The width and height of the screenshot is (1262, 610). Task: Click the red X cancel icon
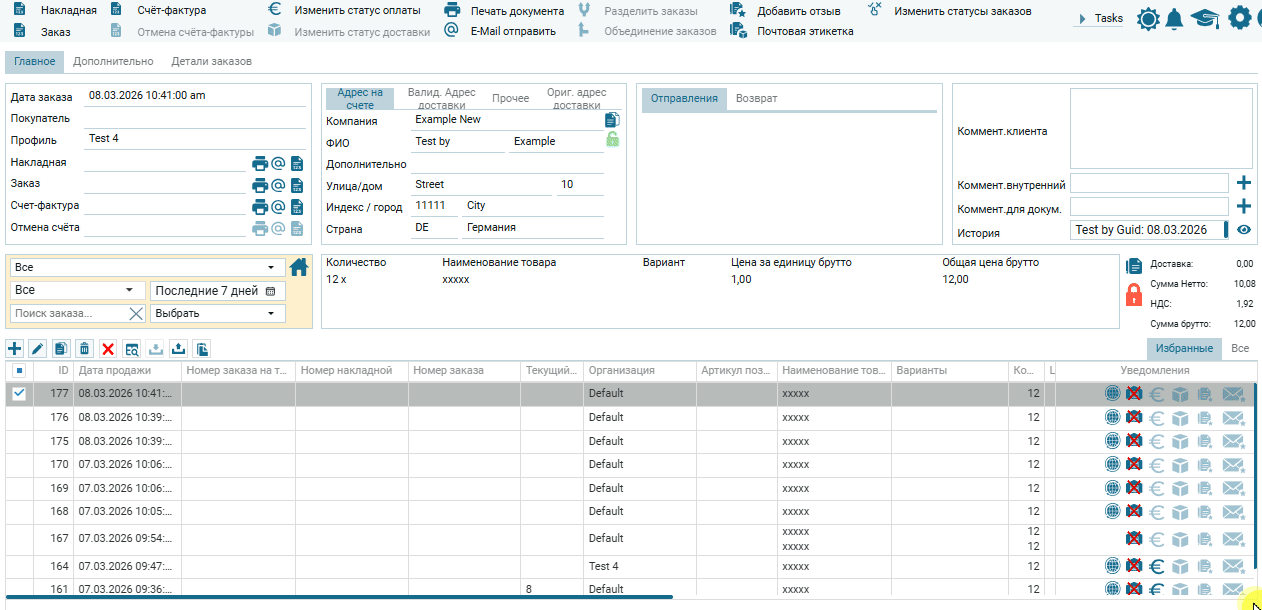click(108, 349)
